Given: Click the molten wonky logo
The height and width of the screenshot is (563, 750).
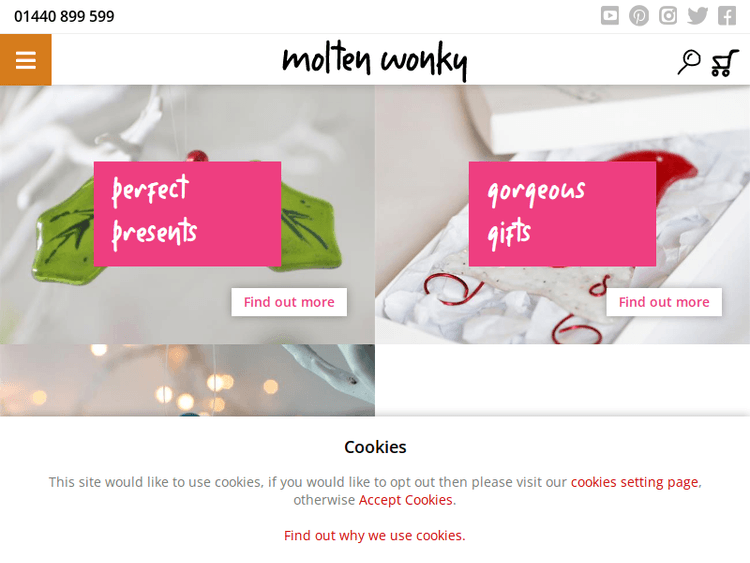Looking at the screenshot, I should [375, 61].
